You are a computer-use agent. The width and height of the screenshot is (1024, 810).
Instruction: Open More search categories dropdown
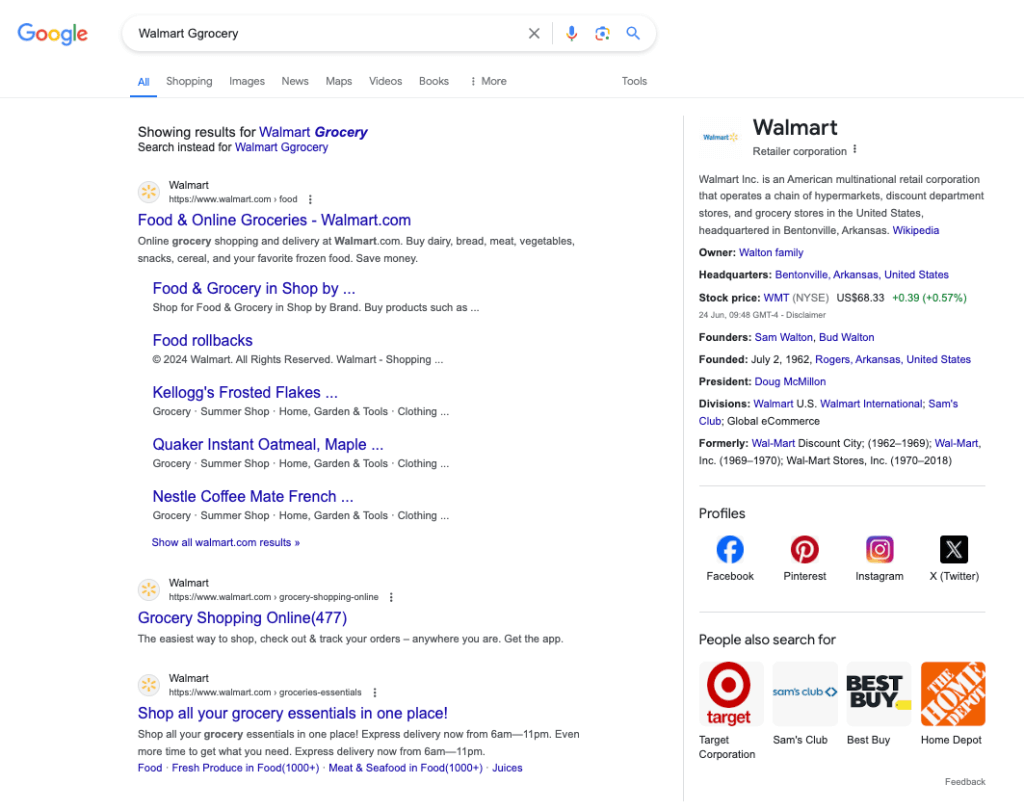(x=488, y=81)
